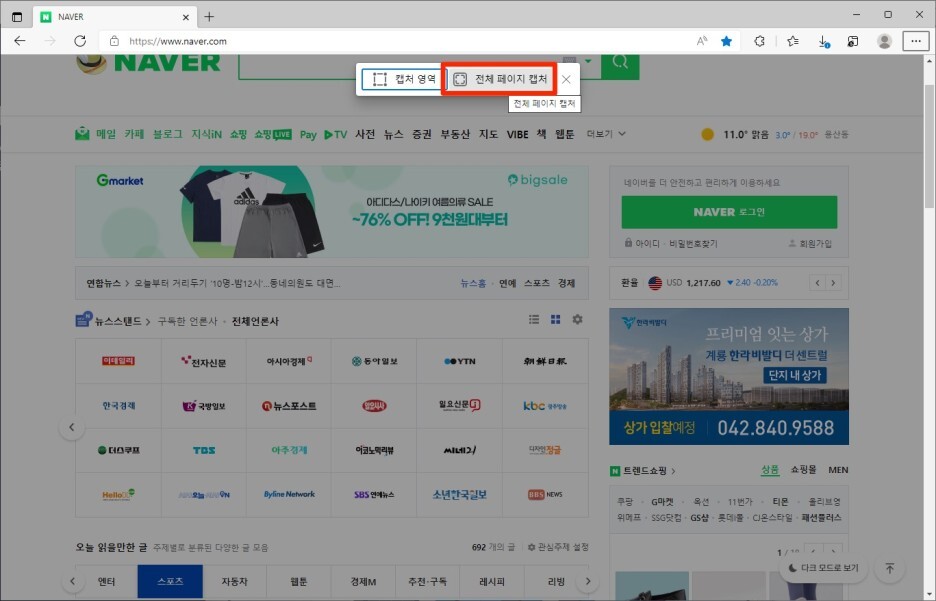Open the 쇼핑LIVE menu item

[x=273, y=134]
